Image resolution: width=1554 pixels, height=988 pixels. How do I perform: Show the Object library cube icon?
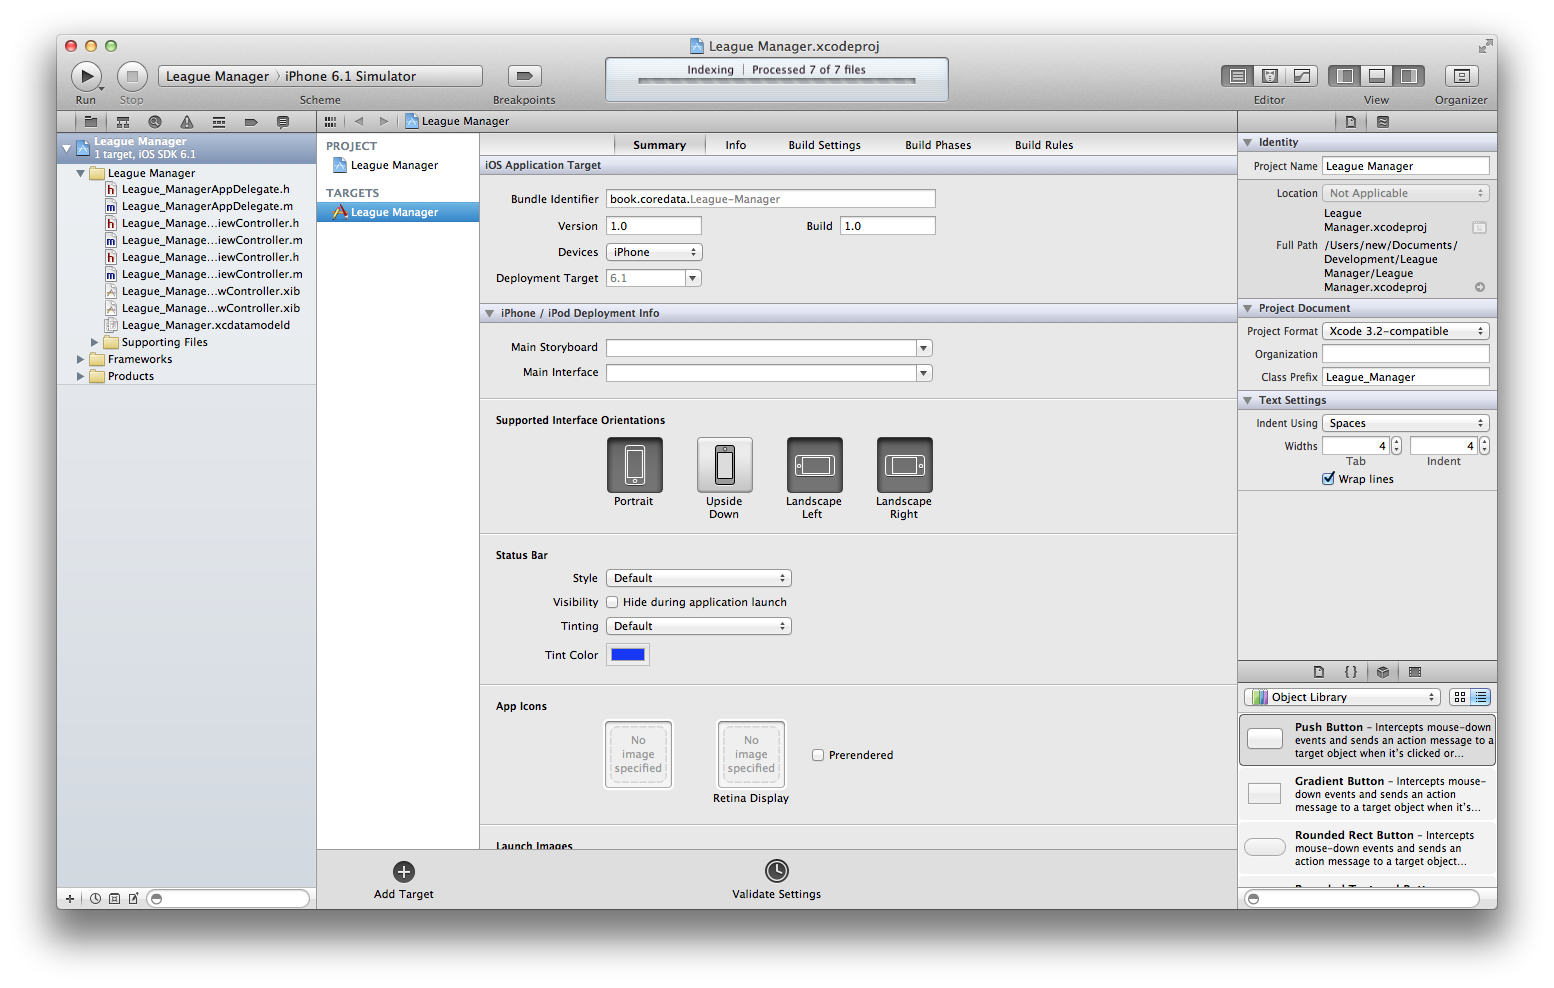point(1383,672)
